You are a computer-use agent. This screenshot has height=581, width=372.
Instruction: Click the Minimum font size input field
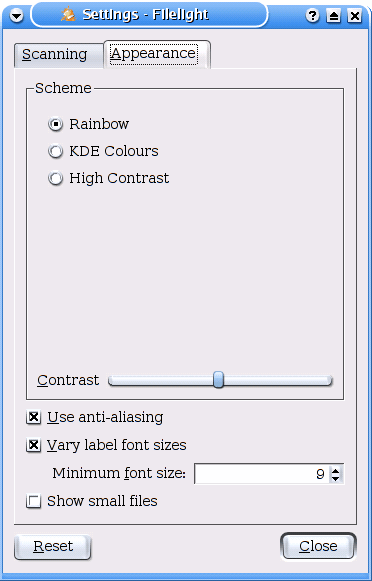[262, 474]
